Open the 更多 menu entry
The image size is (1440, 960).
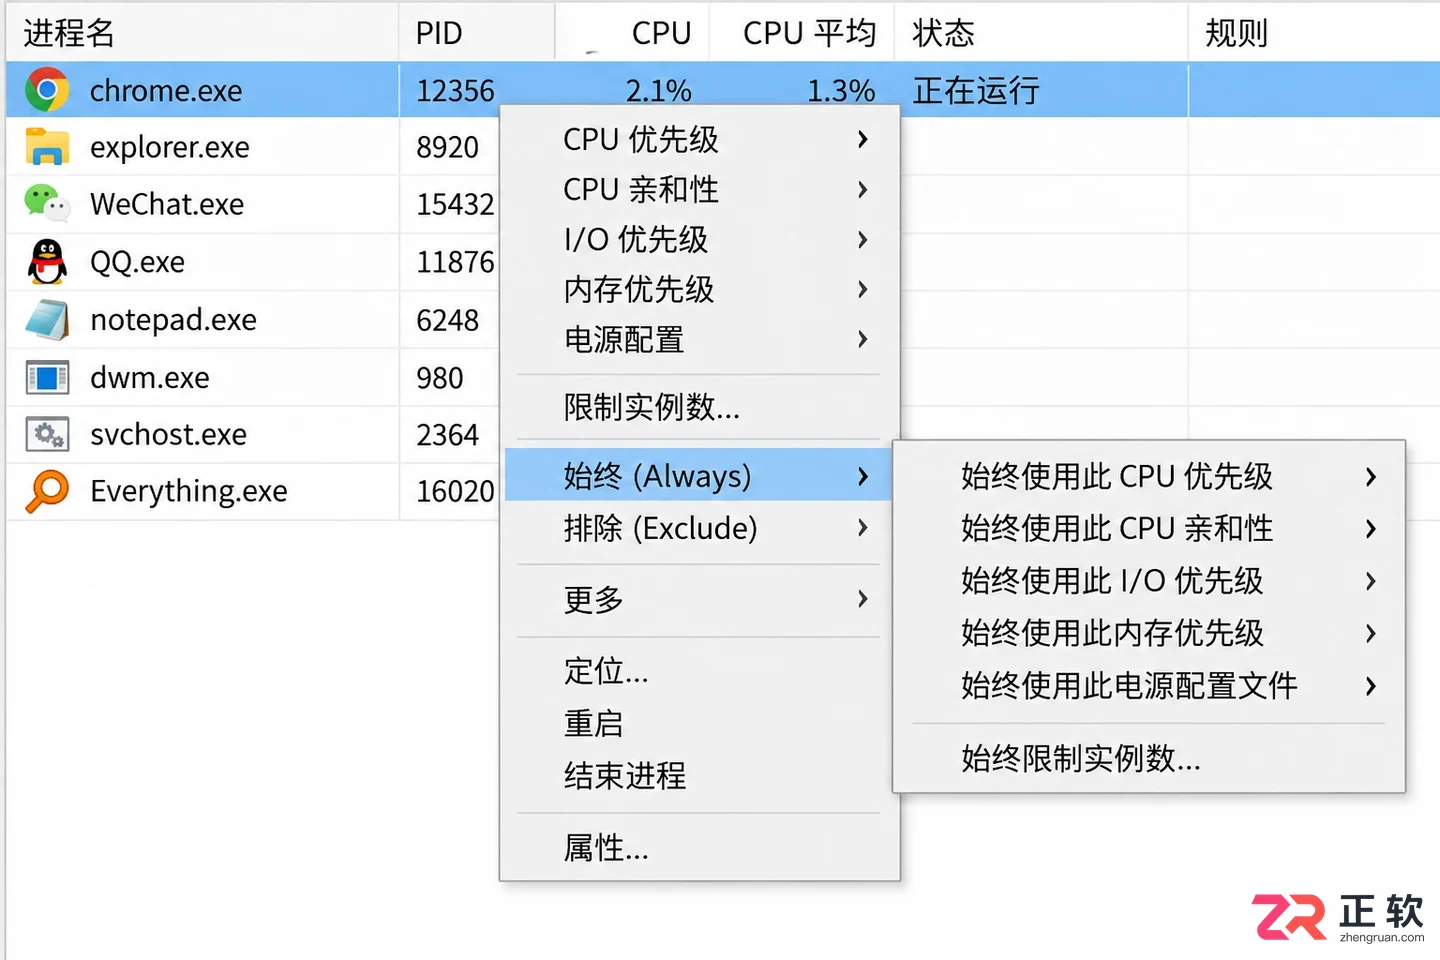699,599
